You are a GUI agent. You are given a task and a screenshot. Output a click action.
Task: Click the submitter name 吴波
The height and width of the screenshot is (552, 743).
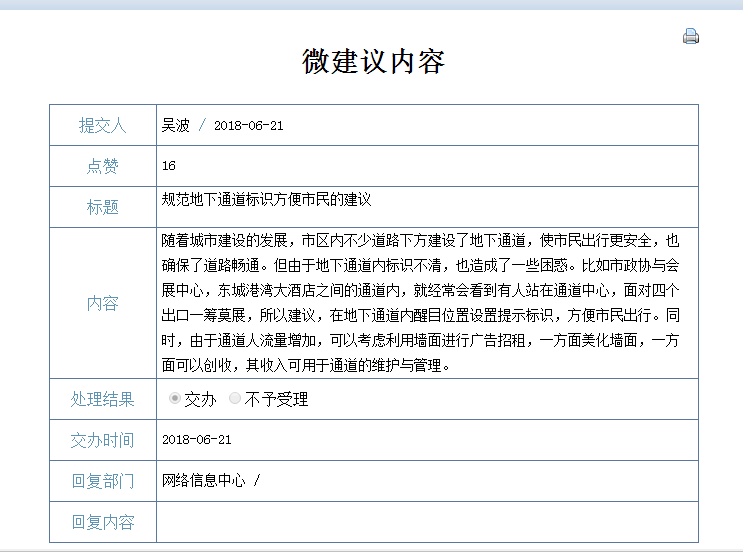pyautogui.click(x=175, y=125)
